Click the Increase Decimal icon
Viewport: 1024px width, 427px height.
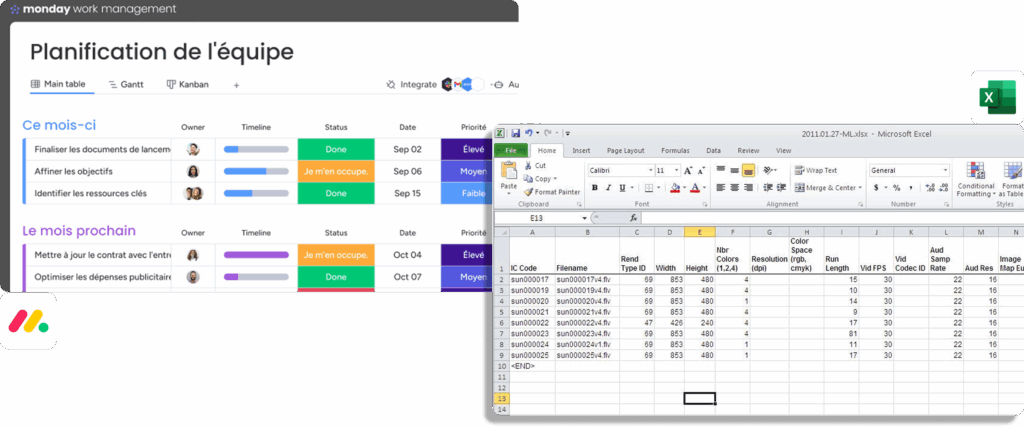(x=930, y=188)
